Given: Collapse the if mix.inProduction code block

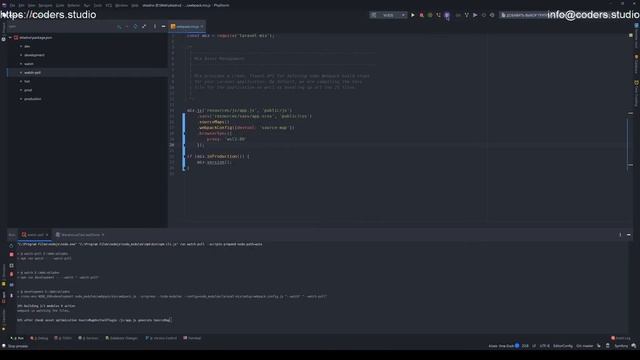Looking at the screenshot, I should pos(184,156).
